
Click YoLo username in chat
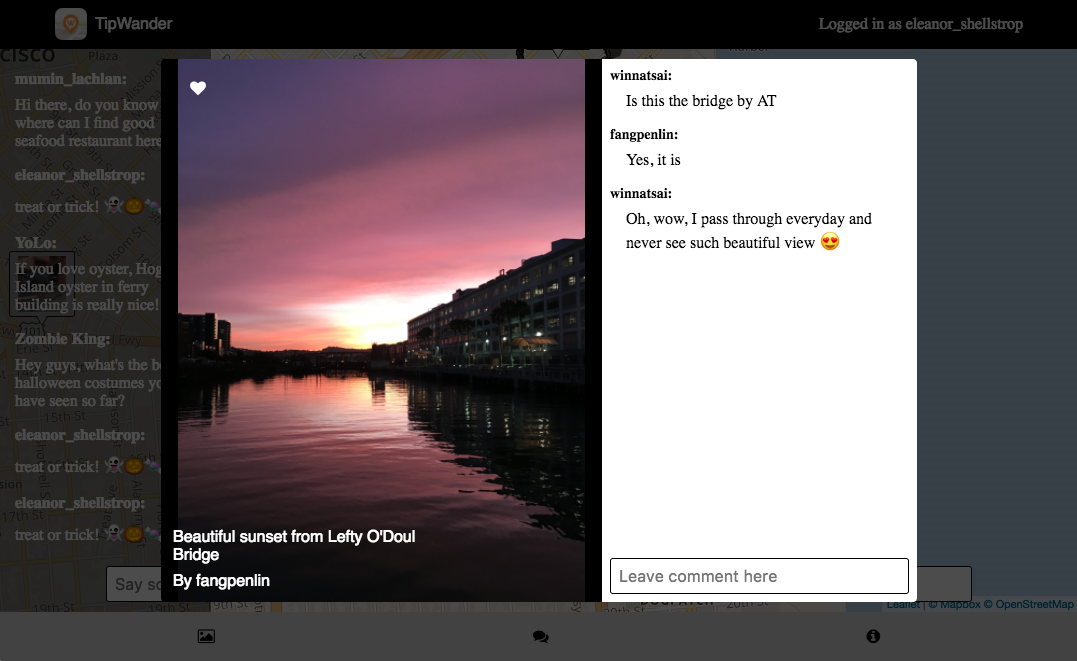click(x=36, y=243)
